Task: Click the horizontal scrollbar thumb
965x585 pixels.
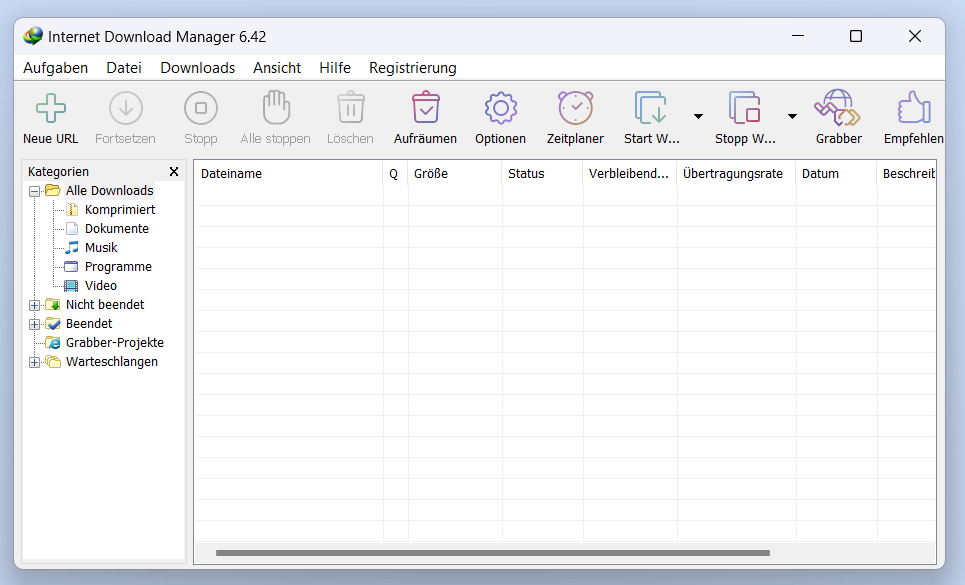Action: coord(493,553)
